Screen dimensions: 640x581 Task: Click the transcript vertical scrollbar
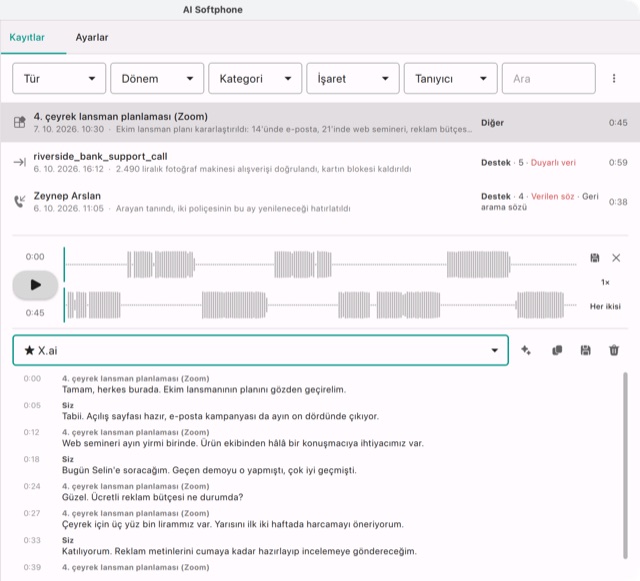click(625, 465)
